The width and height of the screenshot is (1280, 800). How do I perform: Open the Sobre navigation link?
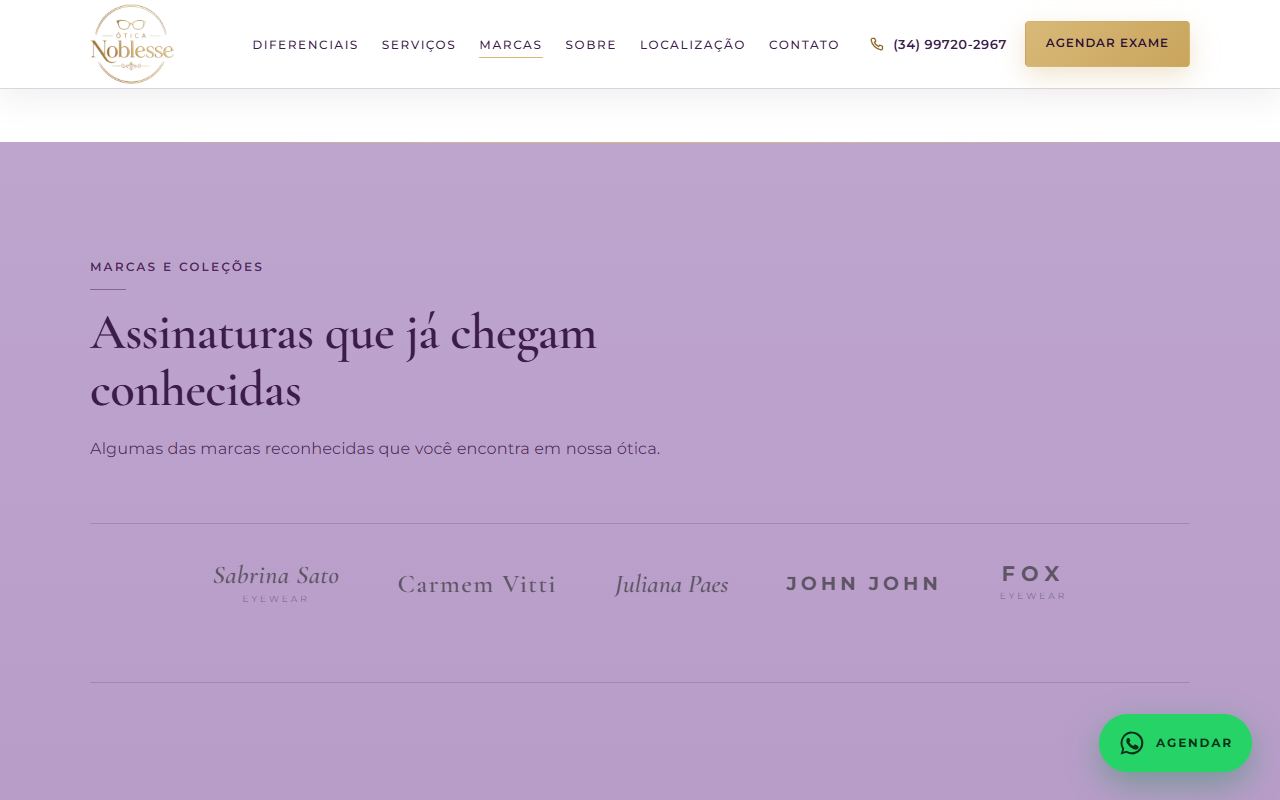[x=591, y=45]
